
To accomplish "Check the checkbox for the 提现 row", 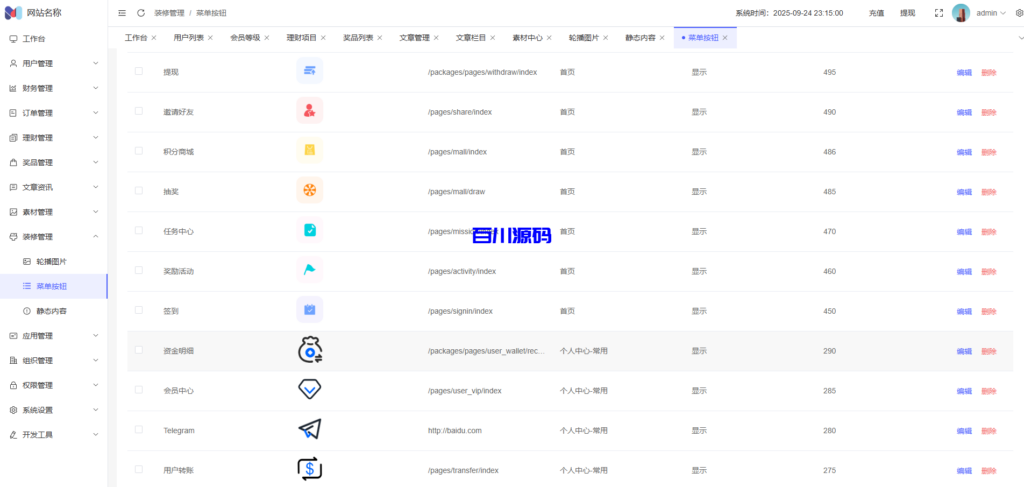I will (139, 72).
